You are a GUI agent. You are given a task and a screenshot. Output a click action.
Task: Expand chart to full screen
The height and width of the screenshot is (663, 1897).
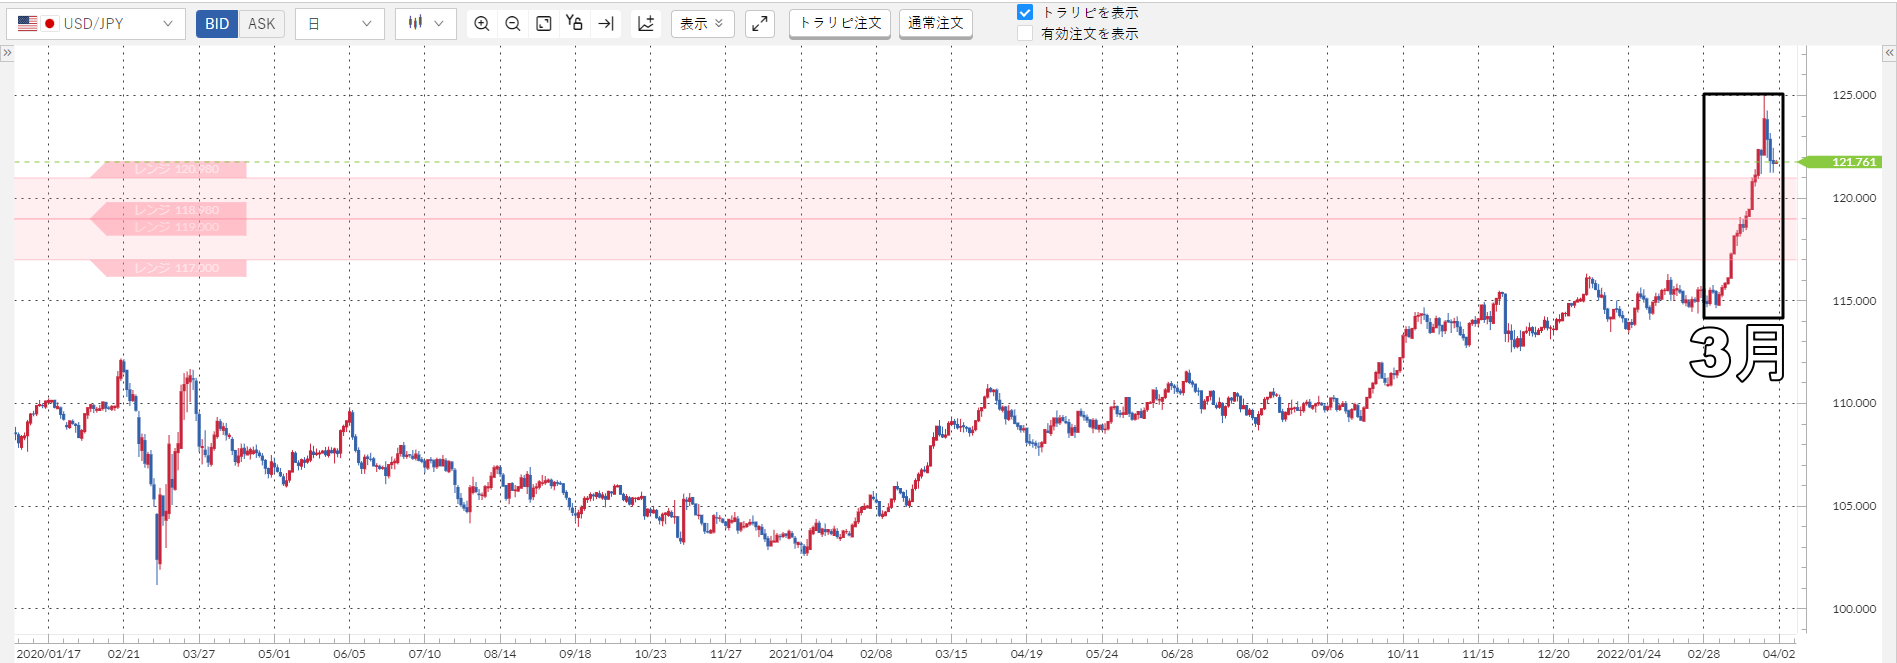click(x=760, y=23)
